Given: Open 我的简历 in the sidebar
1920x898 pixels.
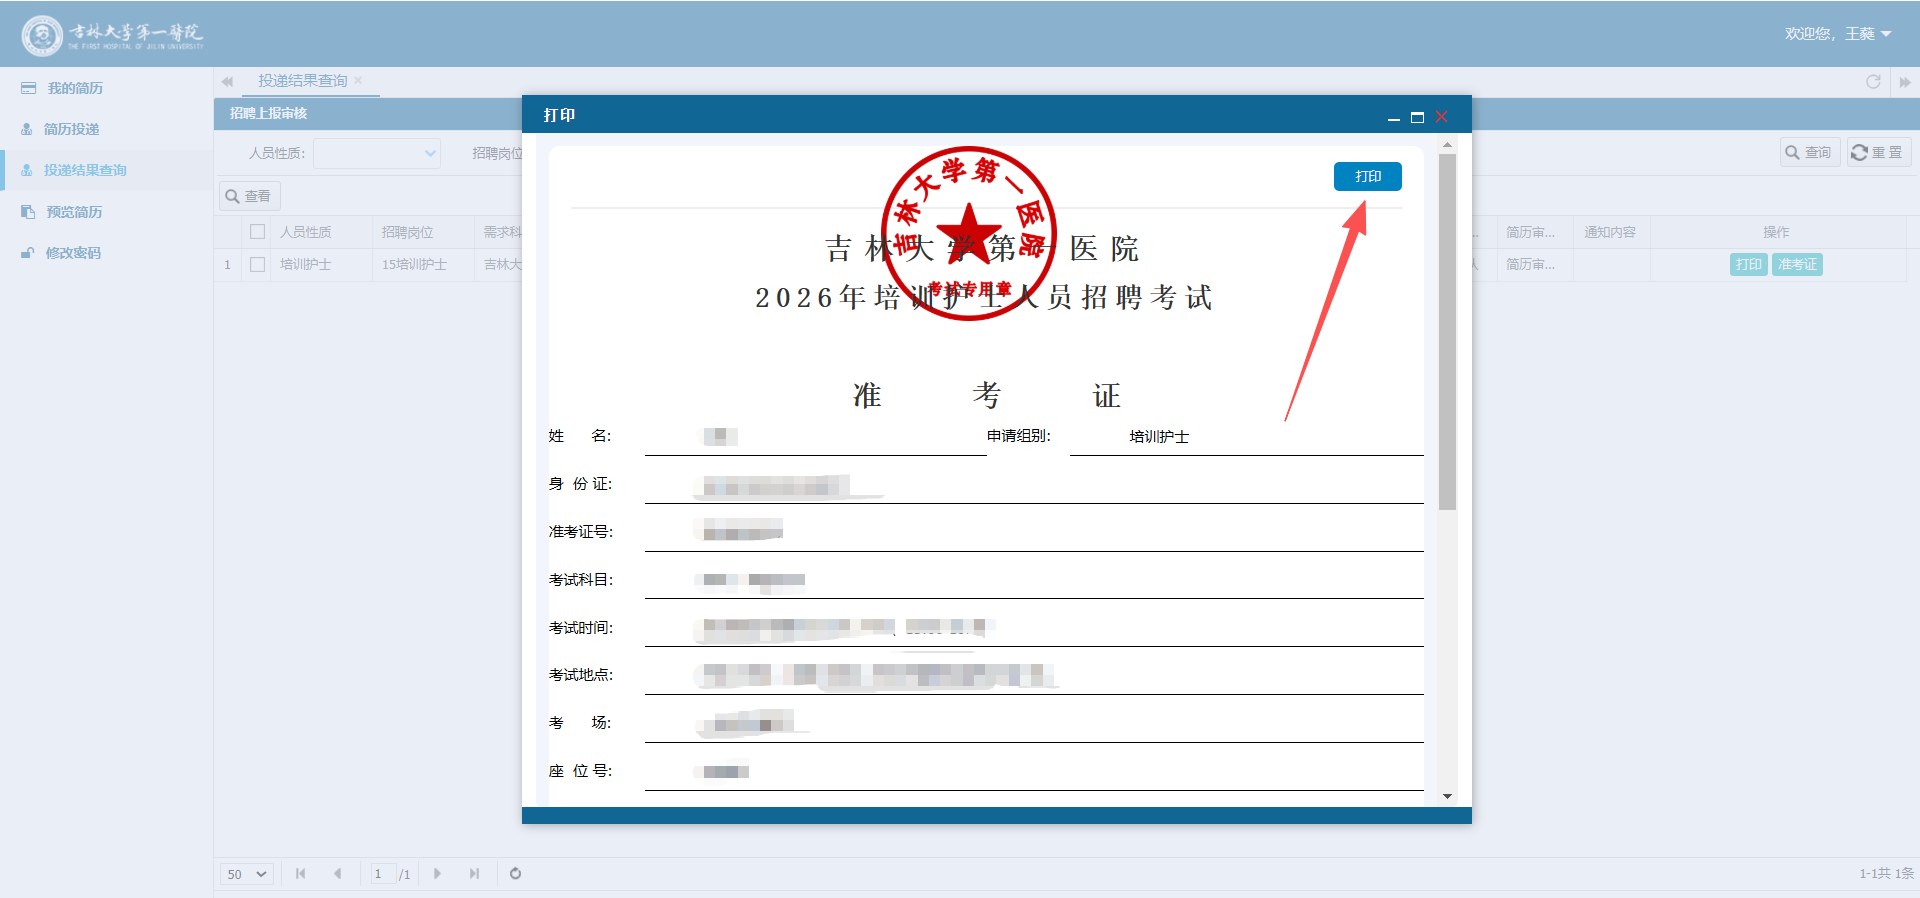Looking at the screenshot, I should pos(75,88).
